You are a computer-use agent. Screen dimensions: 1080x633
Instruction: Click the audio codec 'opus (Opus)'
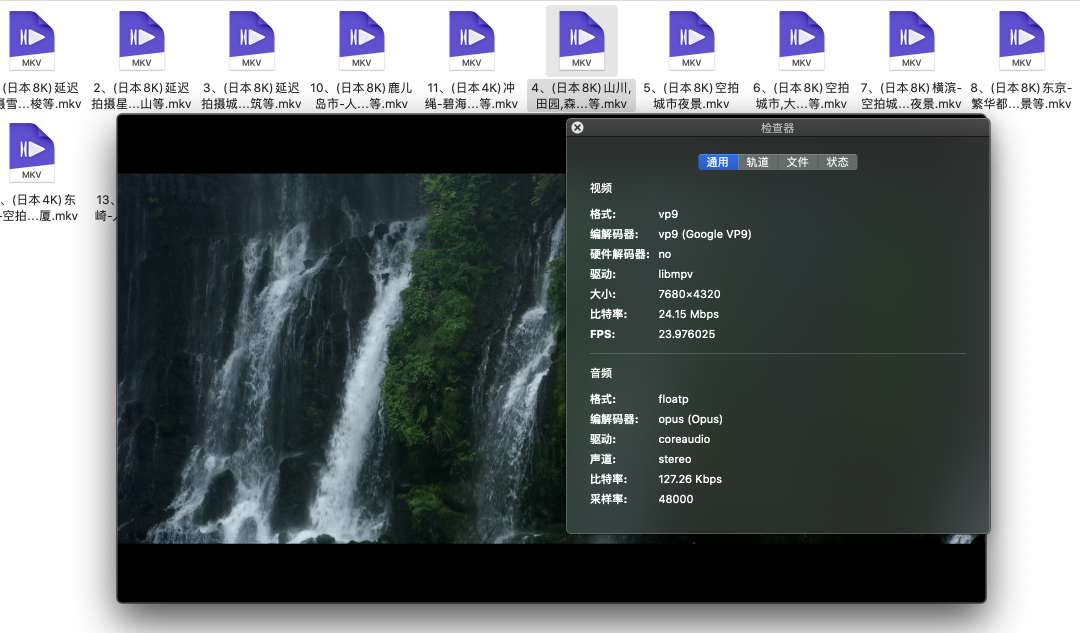(x=690, y=419)
